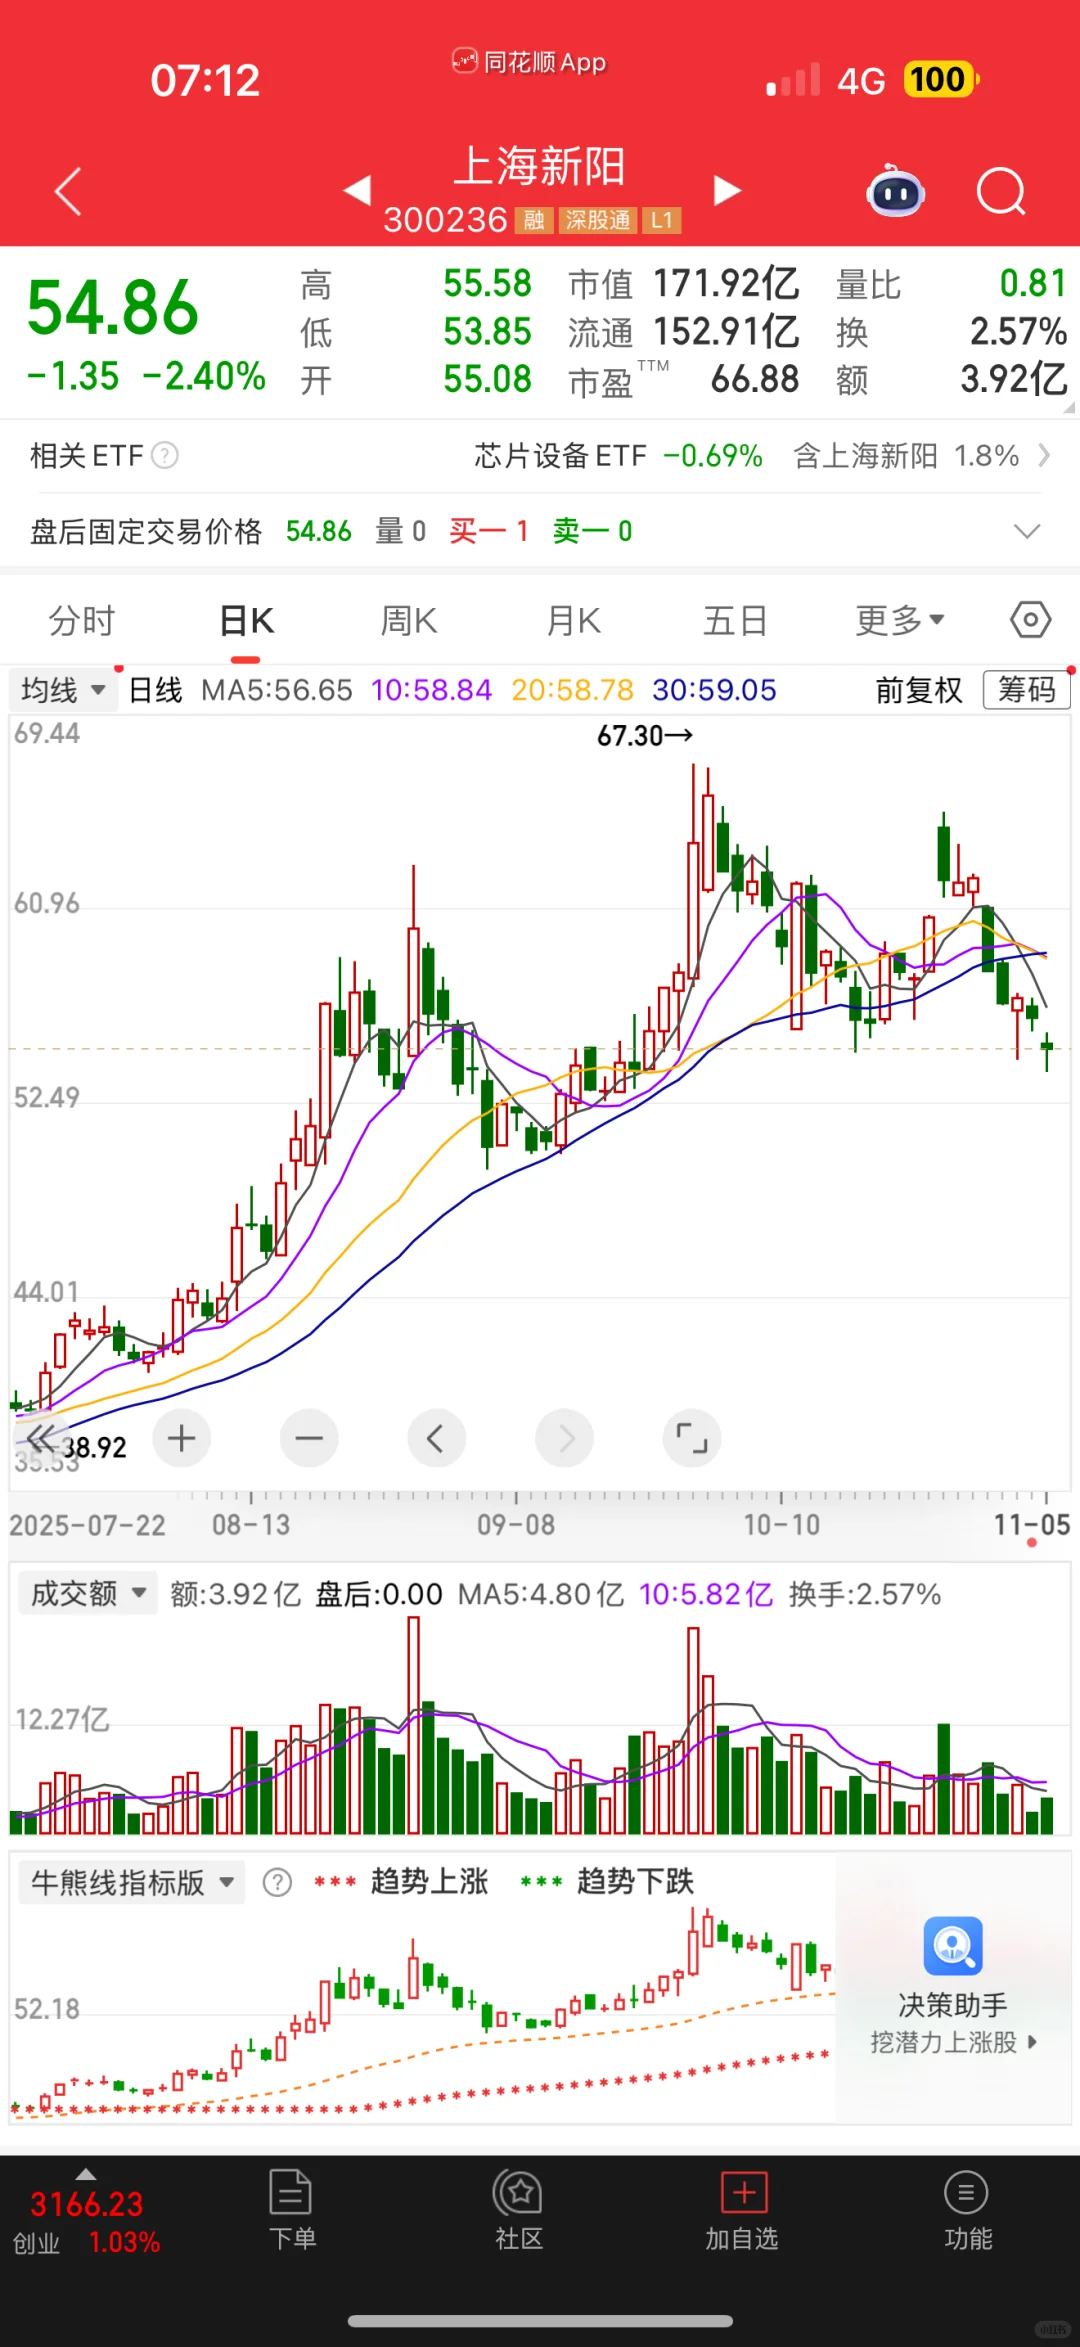The image size is (1080, 2347).
Task: Tap the MA5:56.65 moving average label
Action: 277,690
